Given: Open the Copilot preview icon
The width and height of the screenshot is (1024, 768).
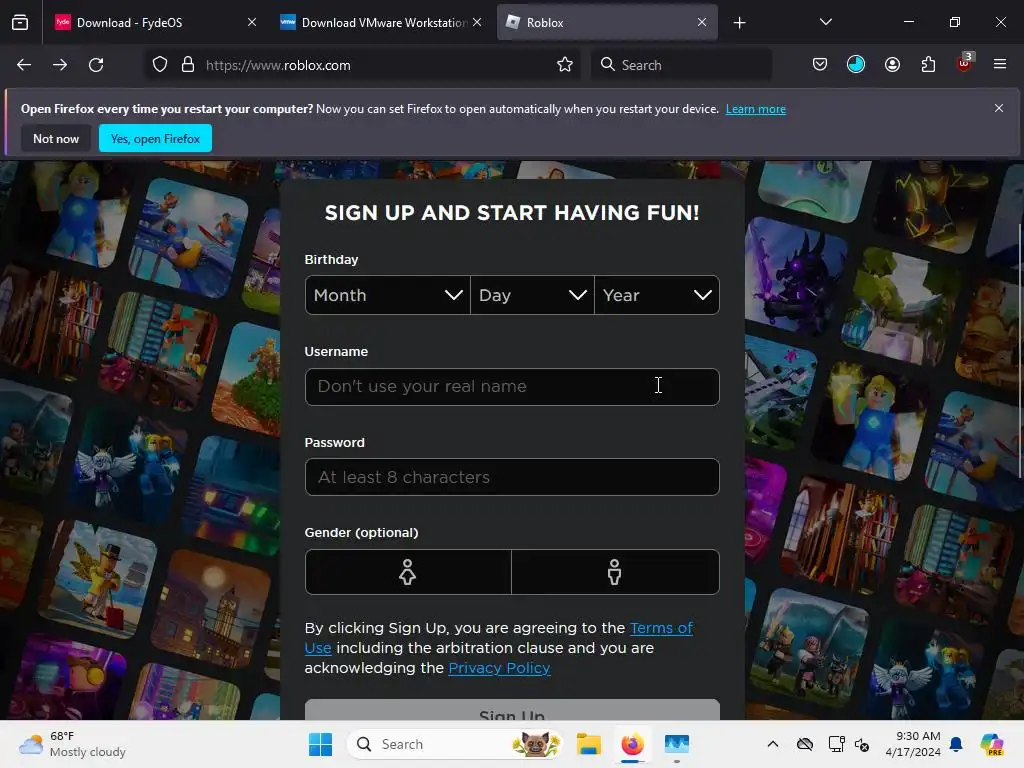Looking at the screenshot, I should click(992, 744).
